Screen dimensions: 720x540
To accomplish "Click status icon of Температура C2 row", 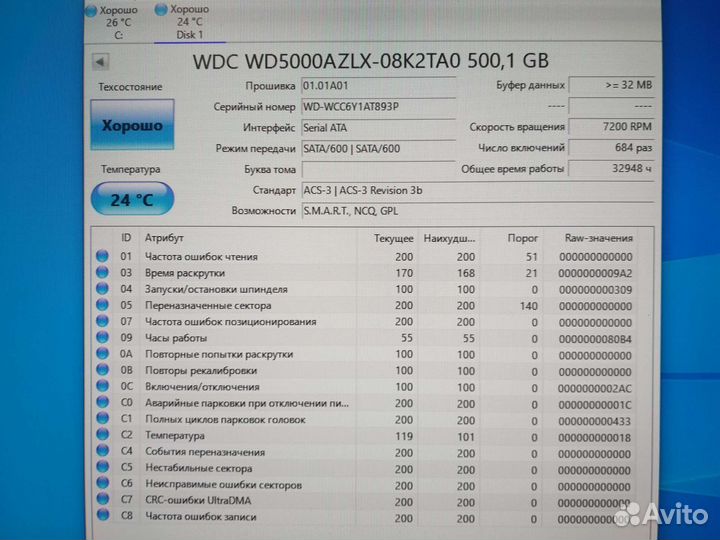I will (x=102, y=435).
